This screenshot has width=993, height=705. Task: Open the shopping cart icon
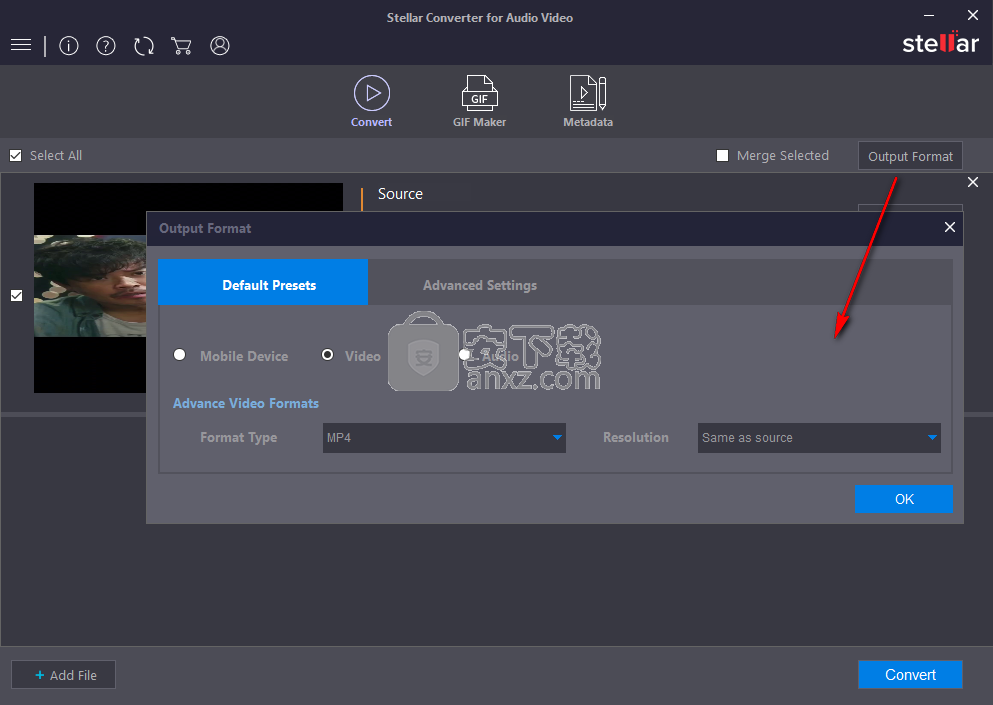coord(181,46)
